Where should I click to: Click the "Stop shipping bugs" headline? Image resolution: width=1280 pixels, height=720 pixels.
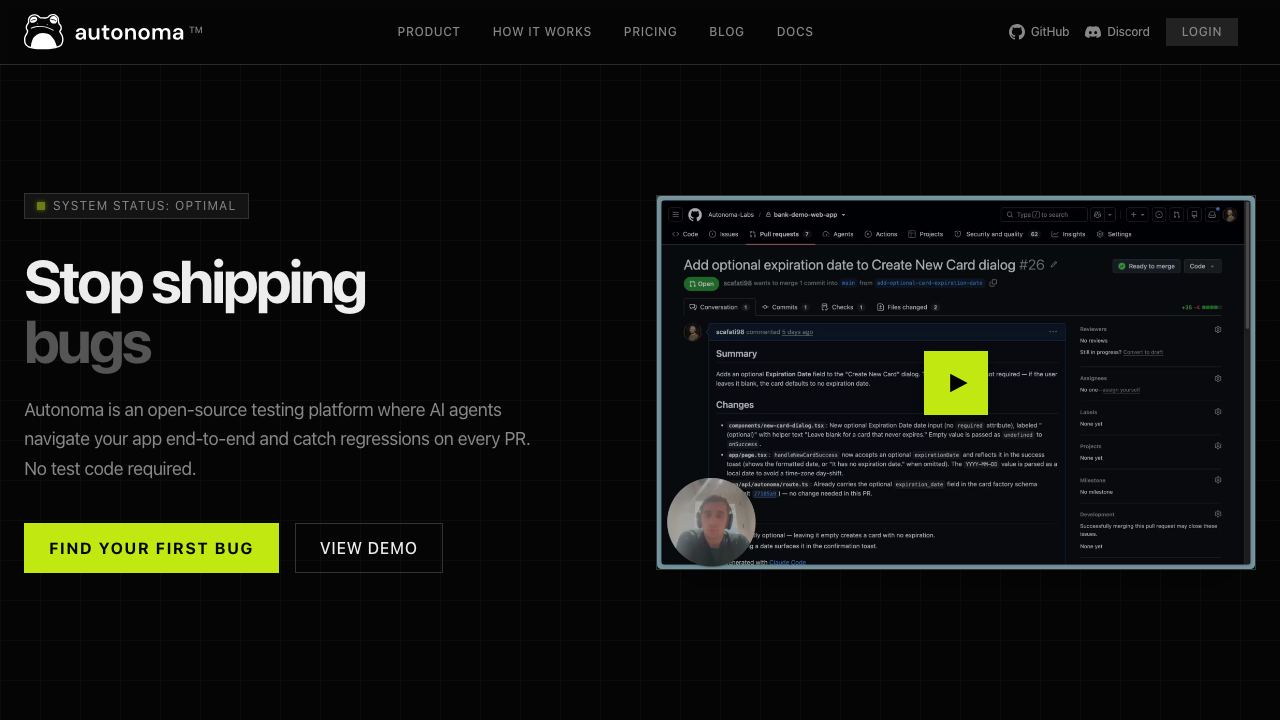point(195,312)
